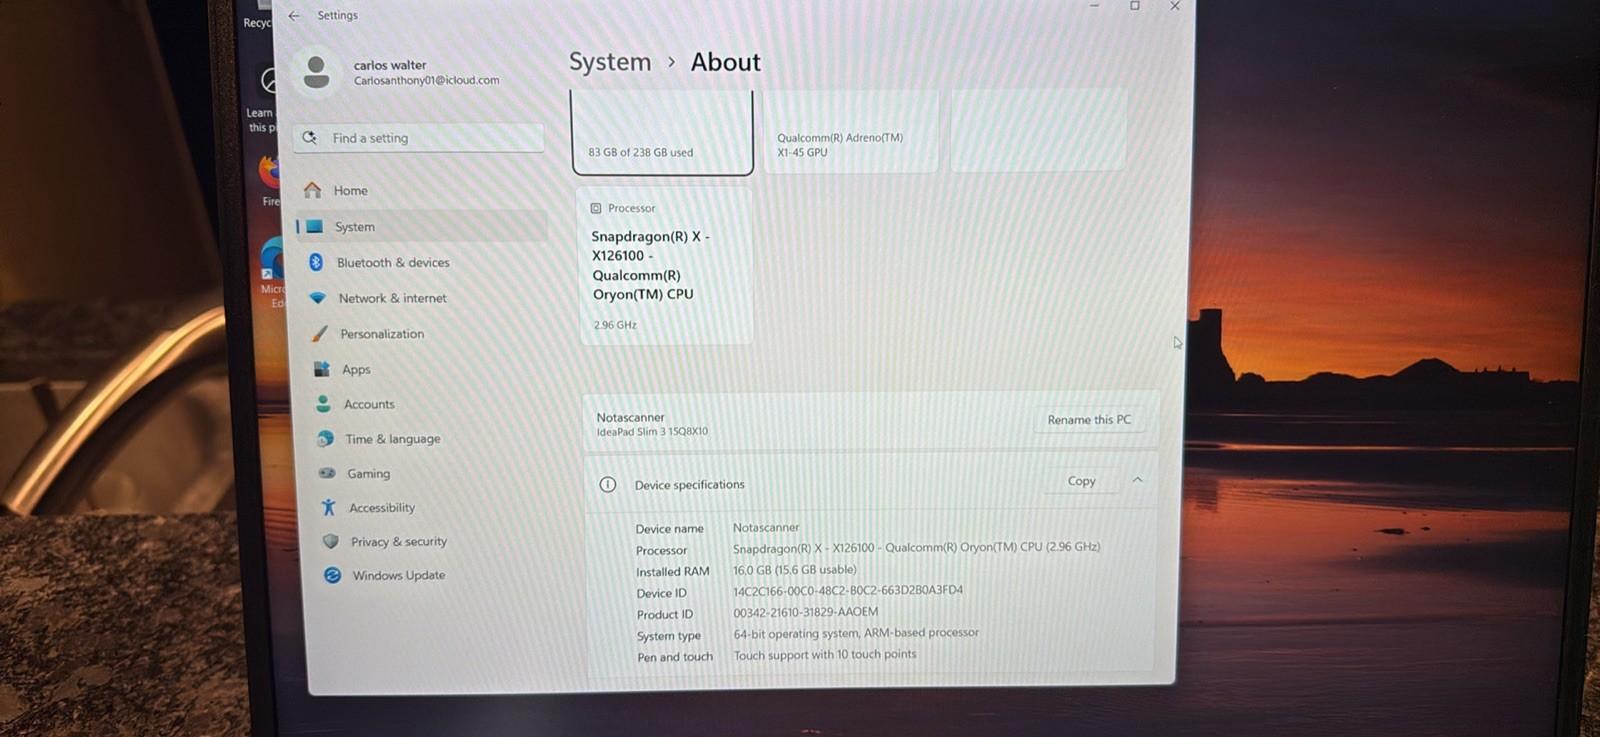This screenshot has height=737, width=1600.
Task: Click the Device ID value text
Action: (x=848, y=590)
